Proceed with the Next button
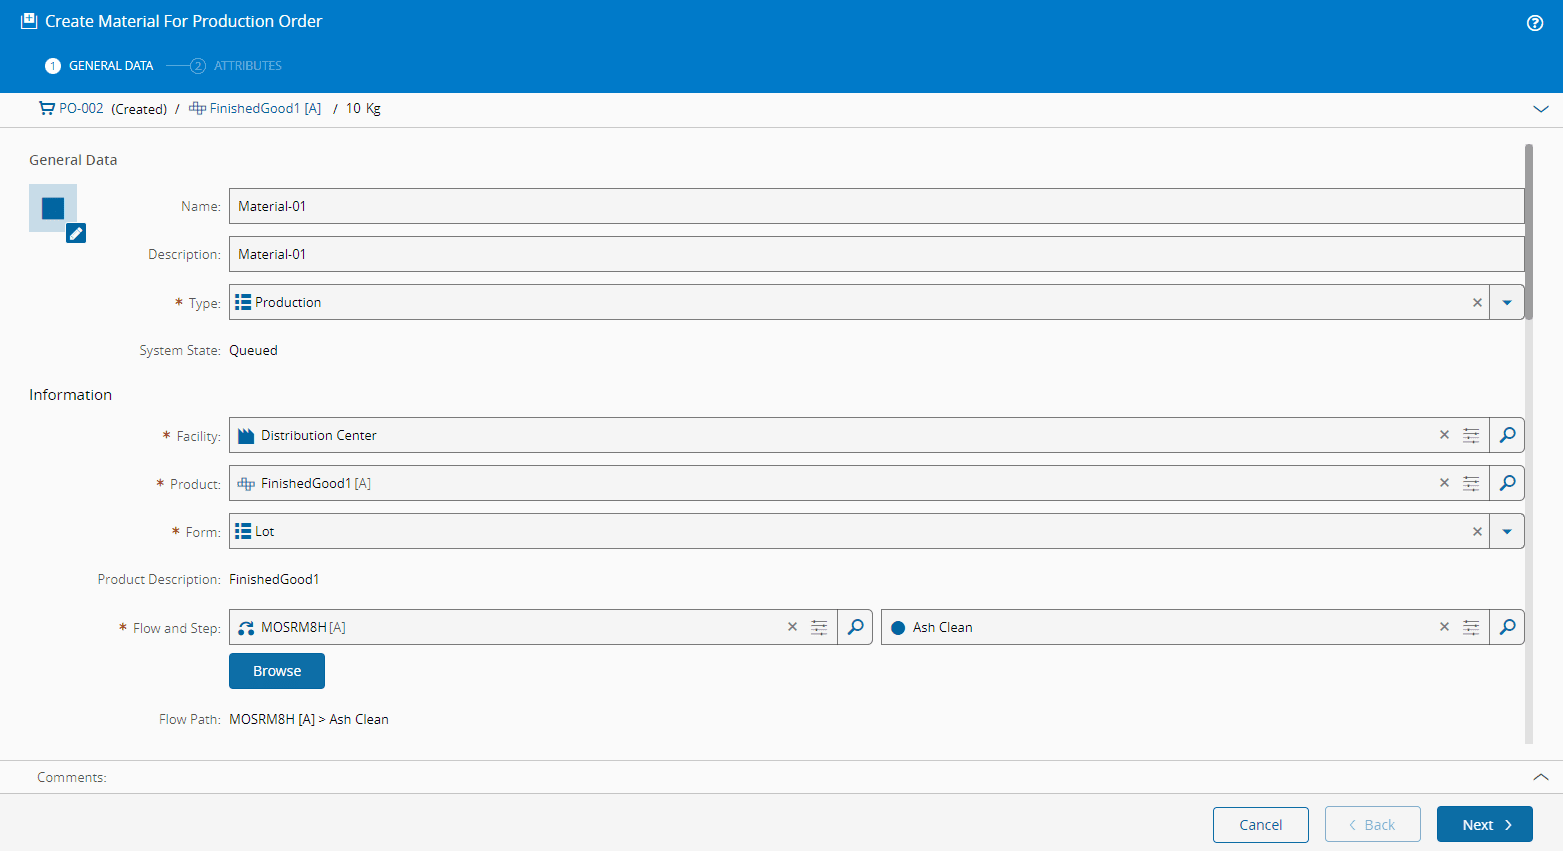Viewport: 1563px width, 851px height. [1485, 824]
